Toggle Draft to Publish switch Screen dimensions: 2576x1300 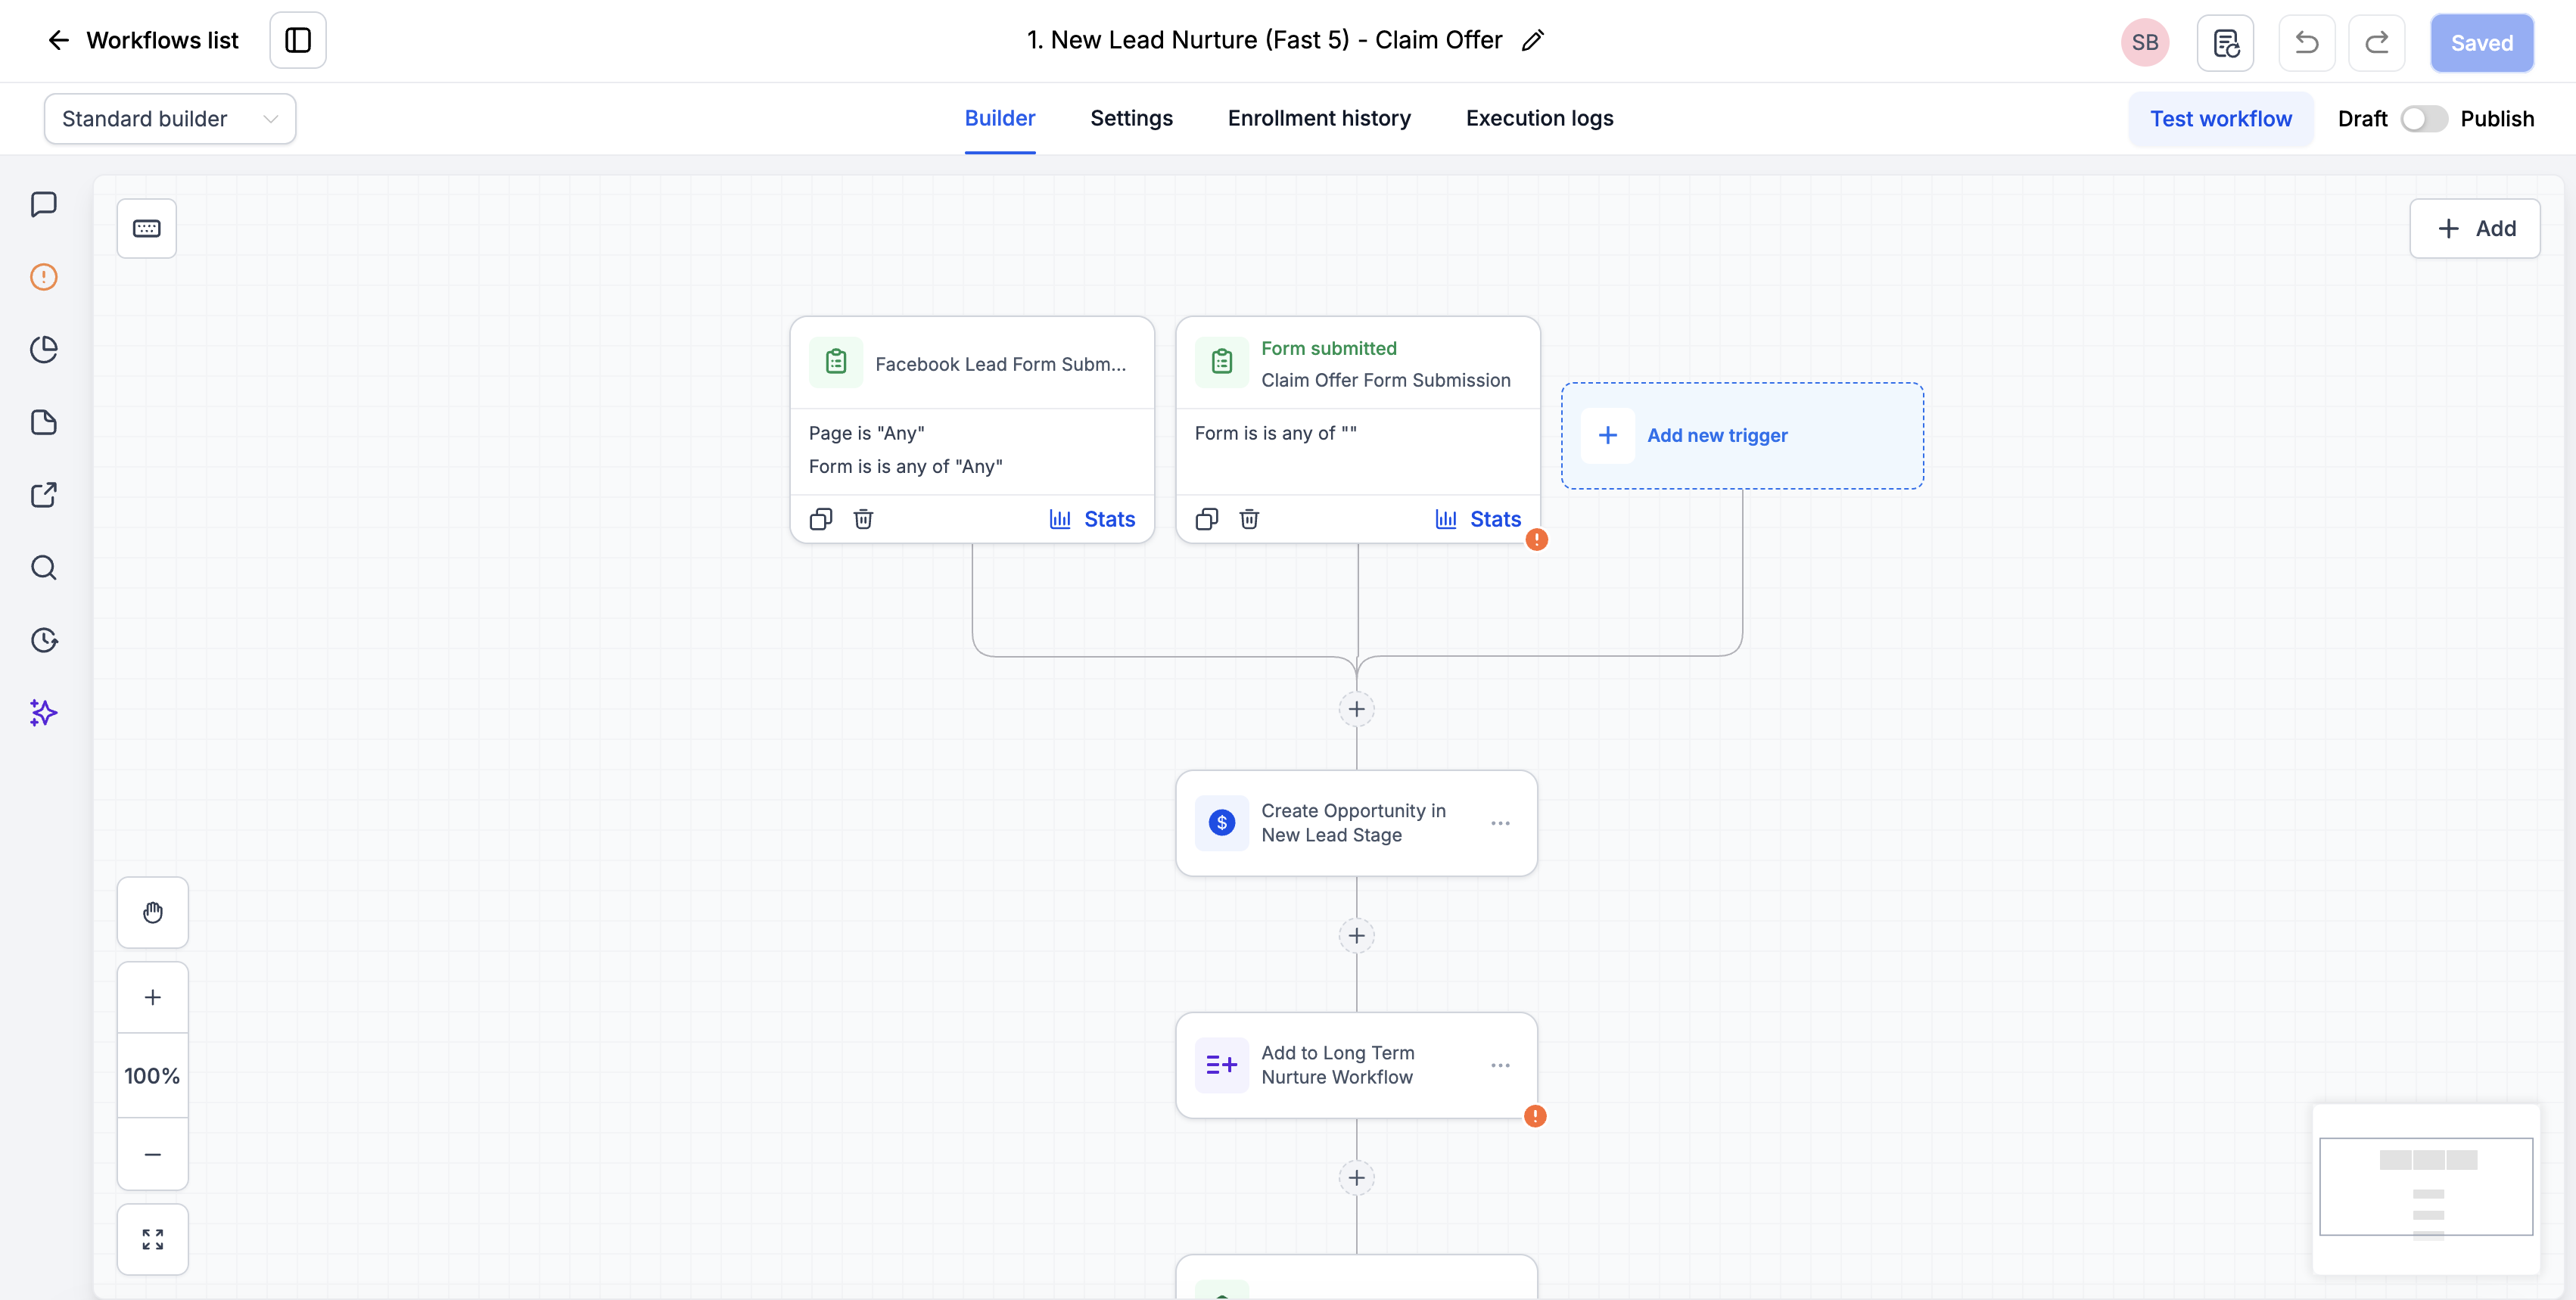[x=2423, y=119]
